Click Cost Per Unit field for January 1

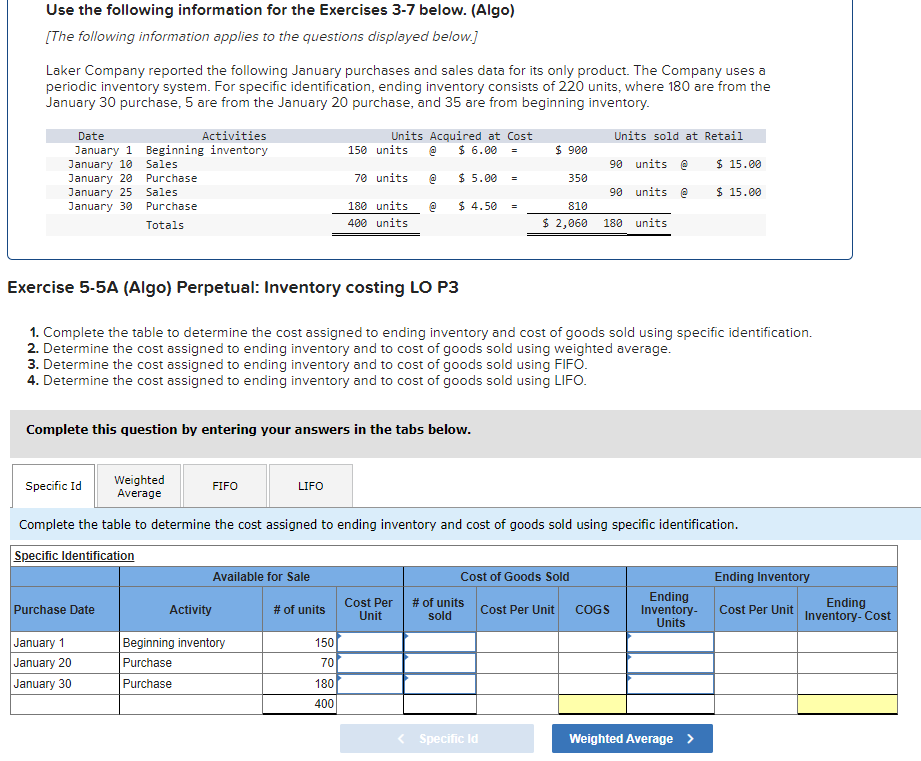tap(370, 642)
